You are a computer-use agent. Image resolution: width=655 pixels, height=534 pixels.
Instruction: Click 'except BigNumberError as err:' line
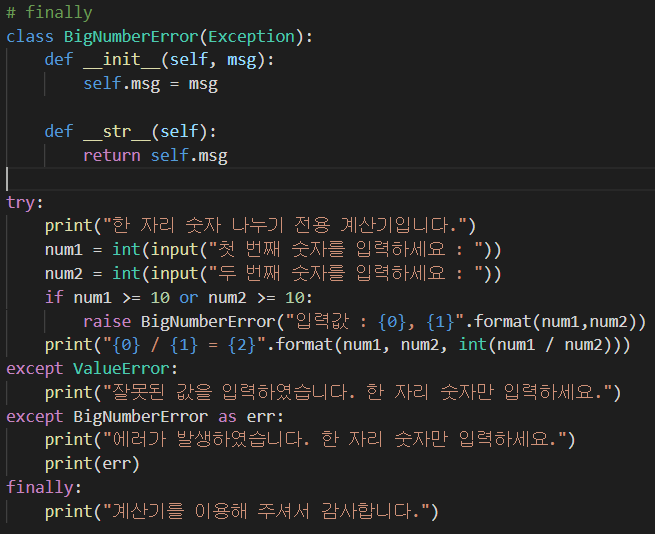tap(145, 417)
